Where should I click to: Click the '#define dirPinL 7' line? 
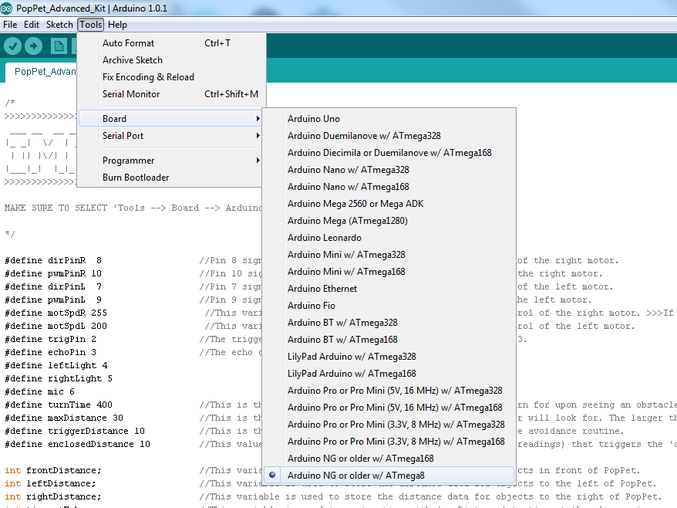click(x=53, y=287)
